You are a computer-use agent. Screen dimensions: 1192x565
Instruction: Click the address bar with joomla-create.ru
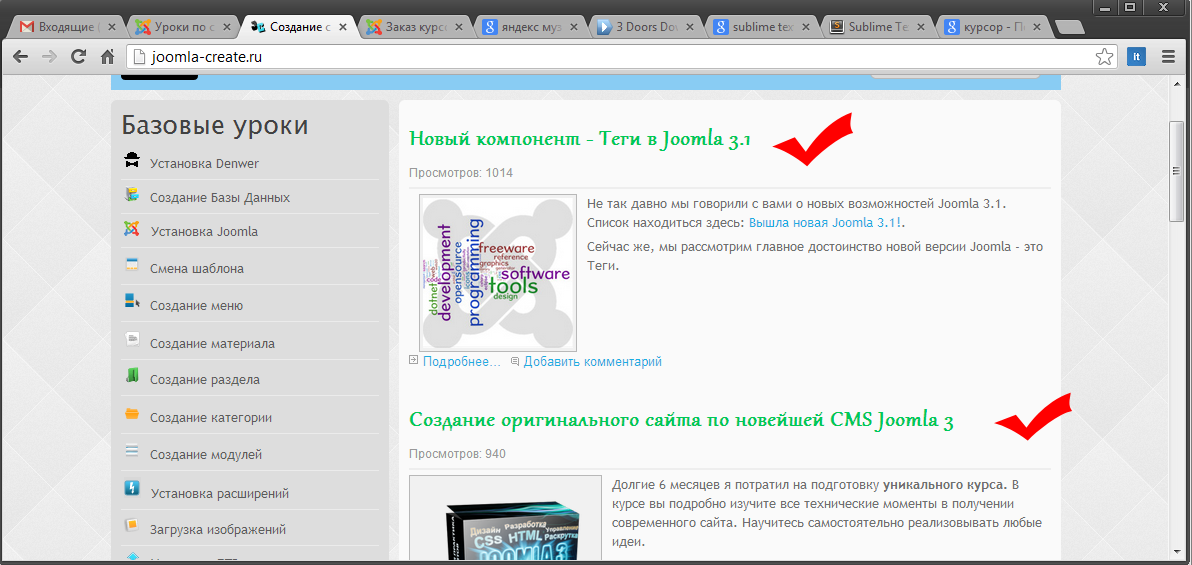pyautogui.click(x=600, y=57)
